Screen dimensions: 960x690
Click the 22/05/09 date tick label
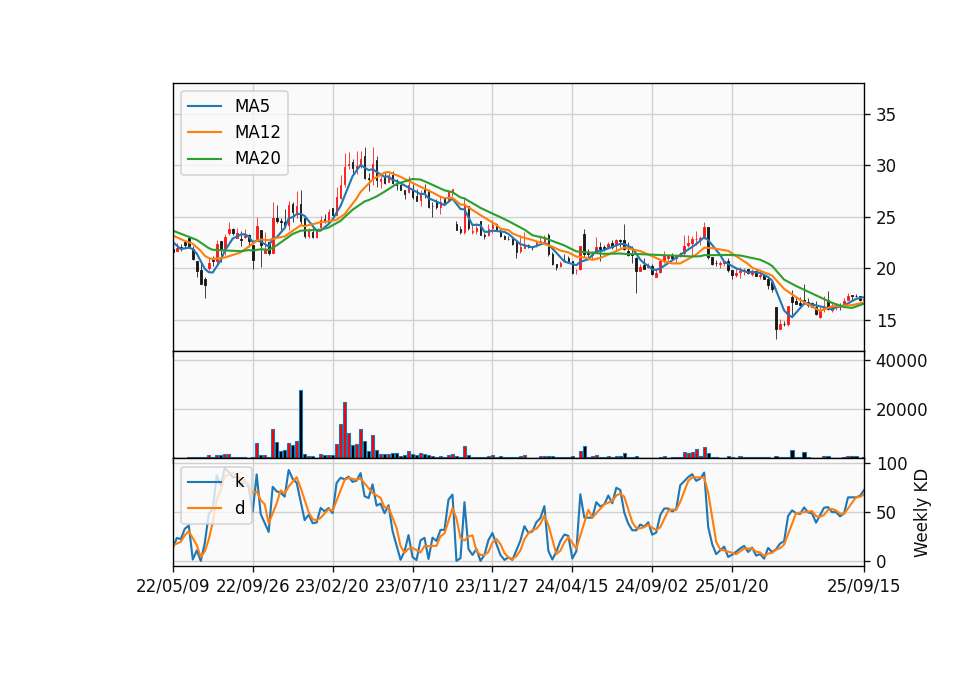(x=173, y=586)
